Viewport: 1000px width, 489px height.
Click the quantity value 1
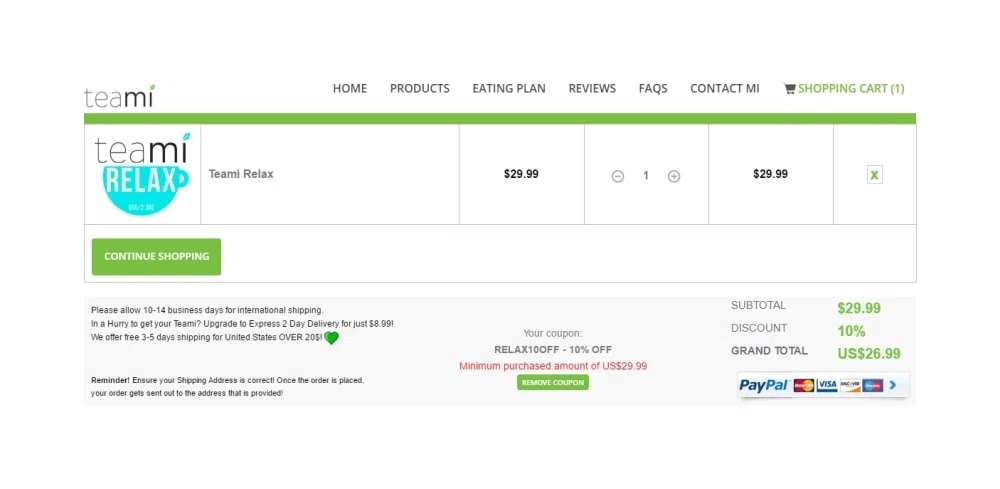[x=645, y=176]
